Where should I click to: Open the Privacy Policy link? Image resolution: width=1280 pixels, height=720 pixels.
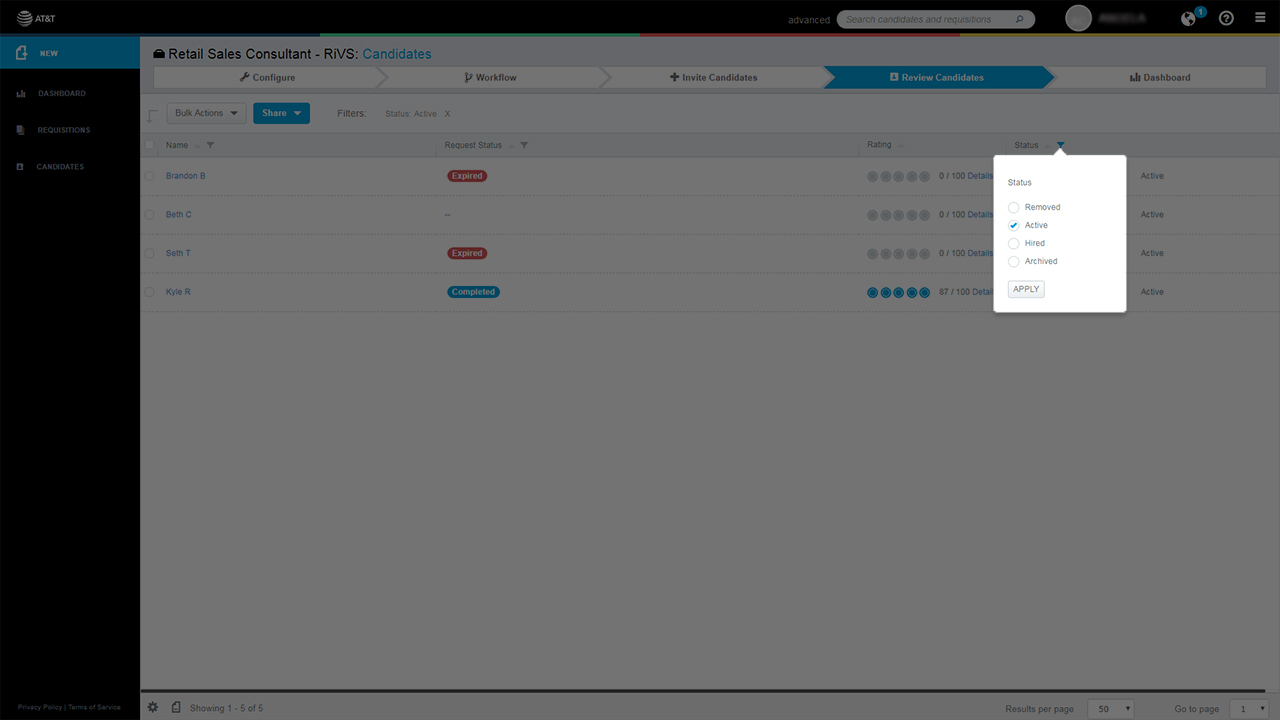click(x=40, y=707)
